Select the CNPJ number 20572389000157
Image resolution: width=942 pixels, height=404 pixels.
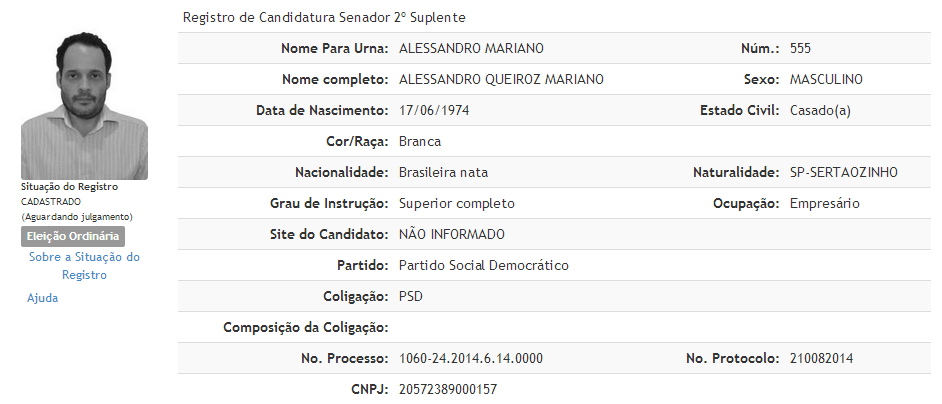[448, 389]
